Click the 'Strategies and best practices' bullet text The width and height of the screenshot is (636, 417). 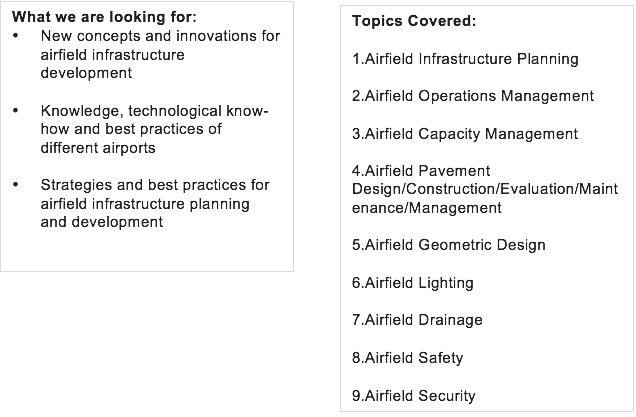155,204
